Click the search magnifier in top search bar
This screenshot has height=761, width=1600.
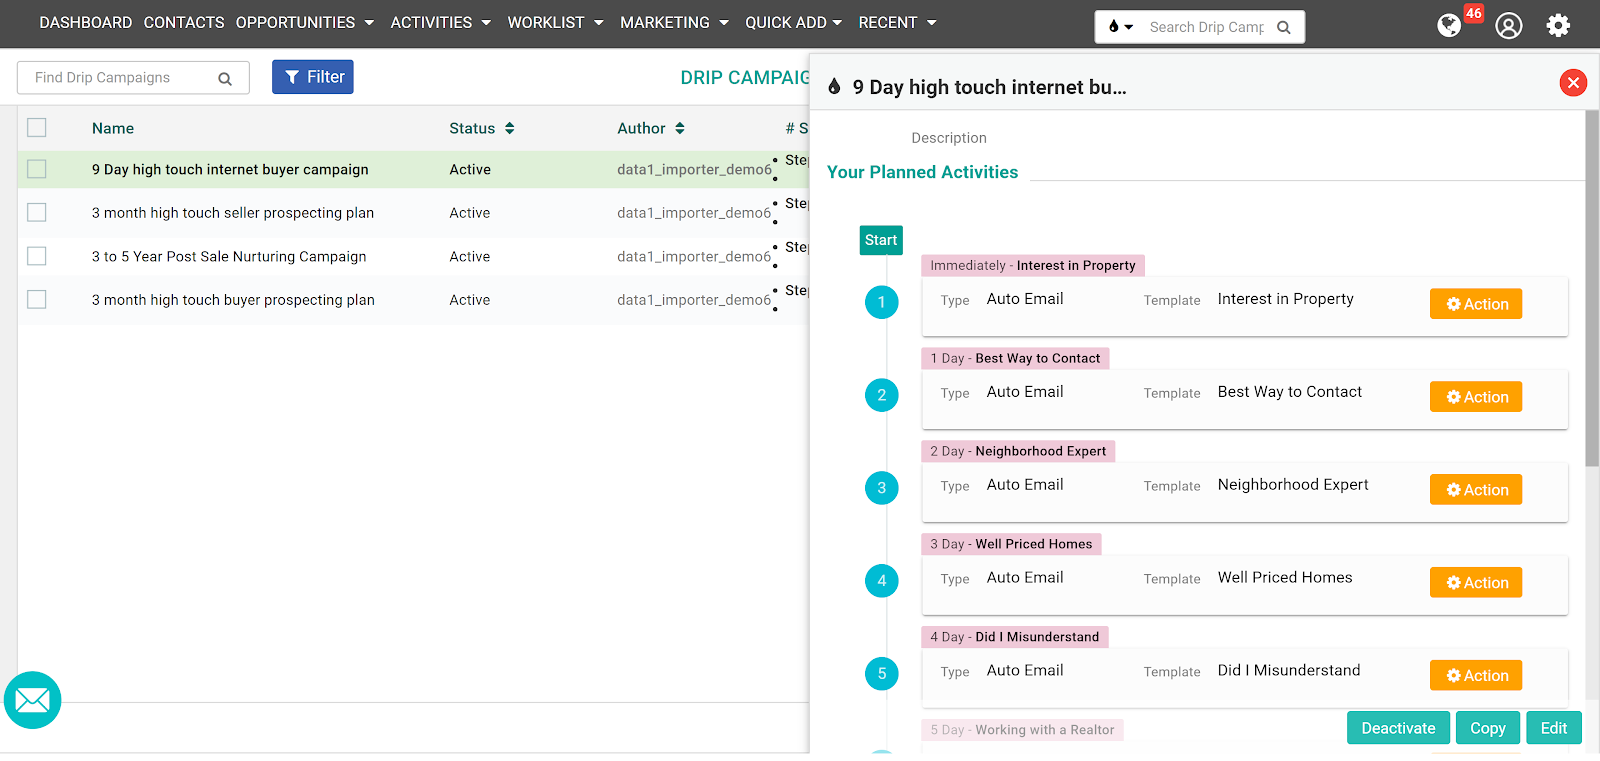1284,27
